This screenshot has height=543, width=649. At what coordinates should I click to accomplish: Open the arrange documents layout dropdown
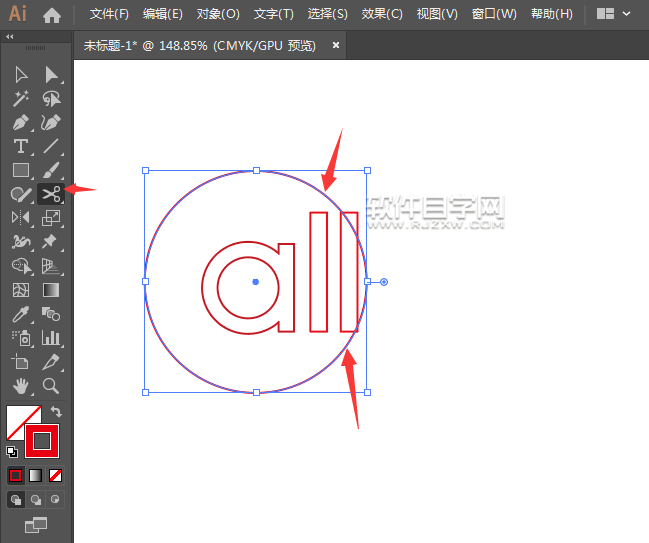click(x=613, y=14)
